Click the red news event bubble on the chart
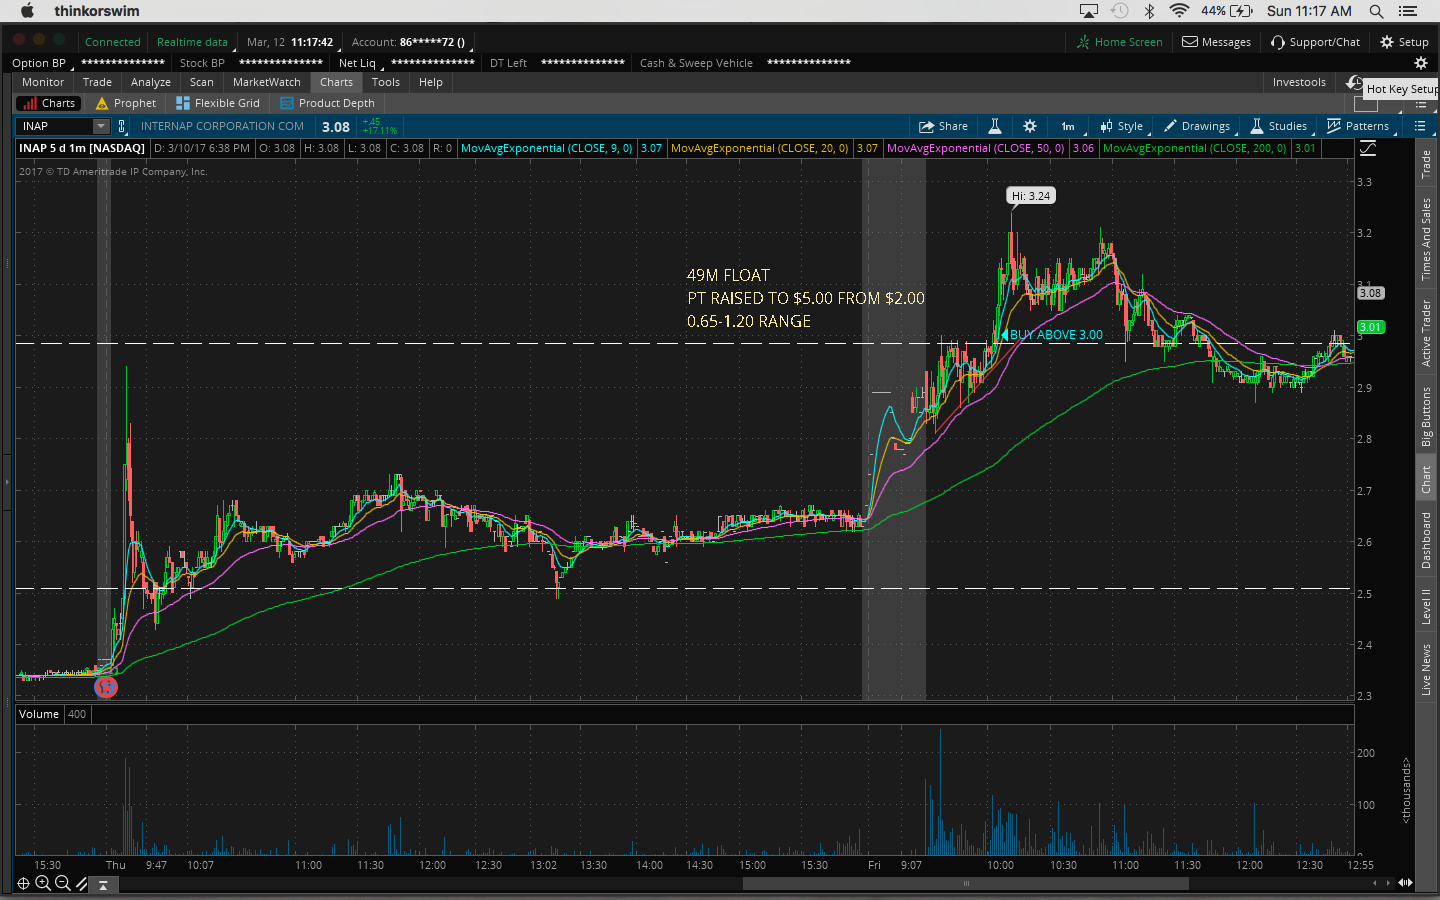Screen dimensions: 1440x900 tap(106, 687)
